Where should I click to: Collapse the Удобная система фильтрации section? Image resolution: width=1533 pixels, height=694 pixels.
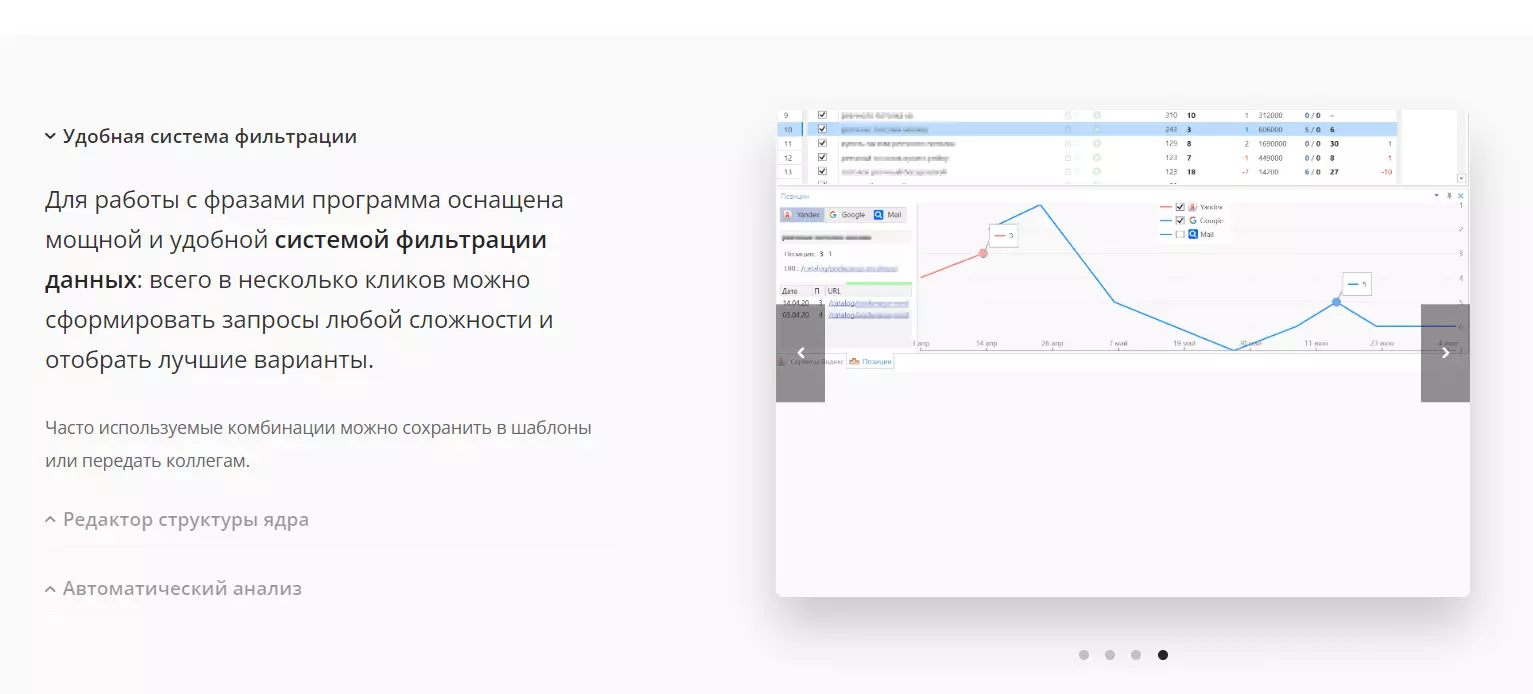200,137
